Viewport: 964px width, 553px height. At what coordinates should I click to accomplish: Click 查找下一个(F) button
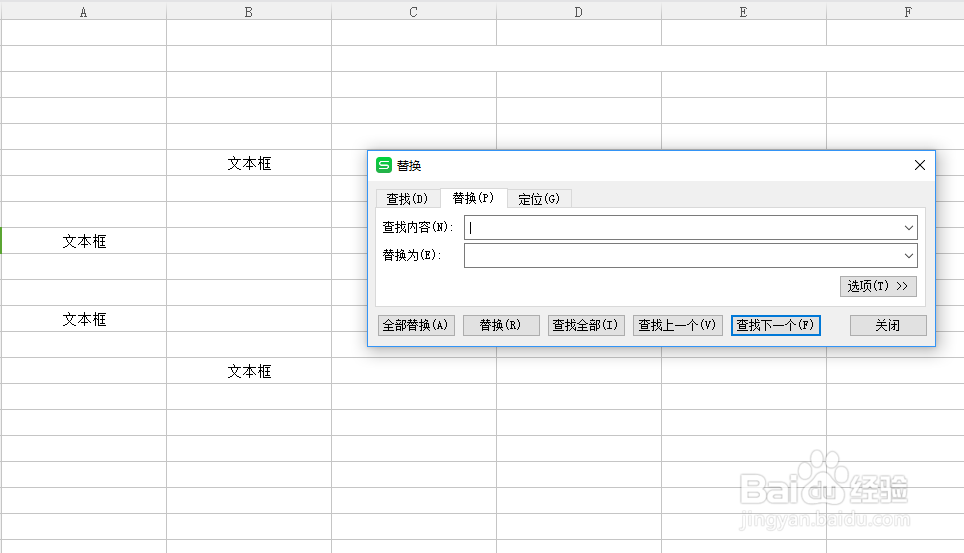coord(776,325)
